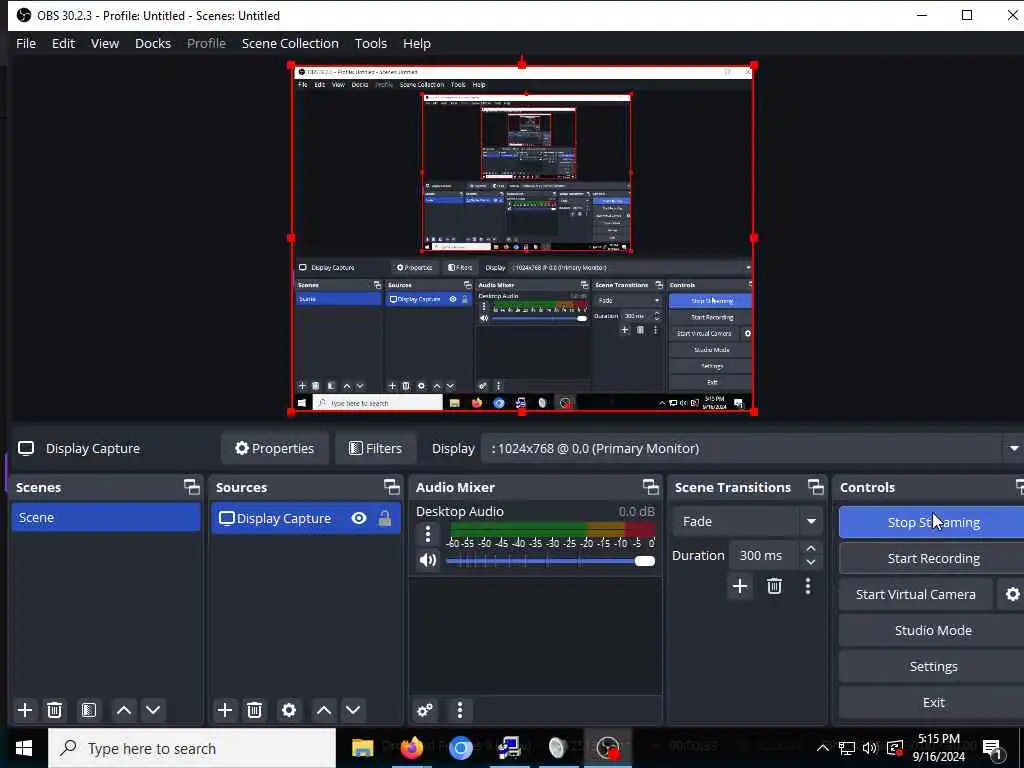Open the Docks menu
Screen dimensions: 1024x768
click(153, 43)
